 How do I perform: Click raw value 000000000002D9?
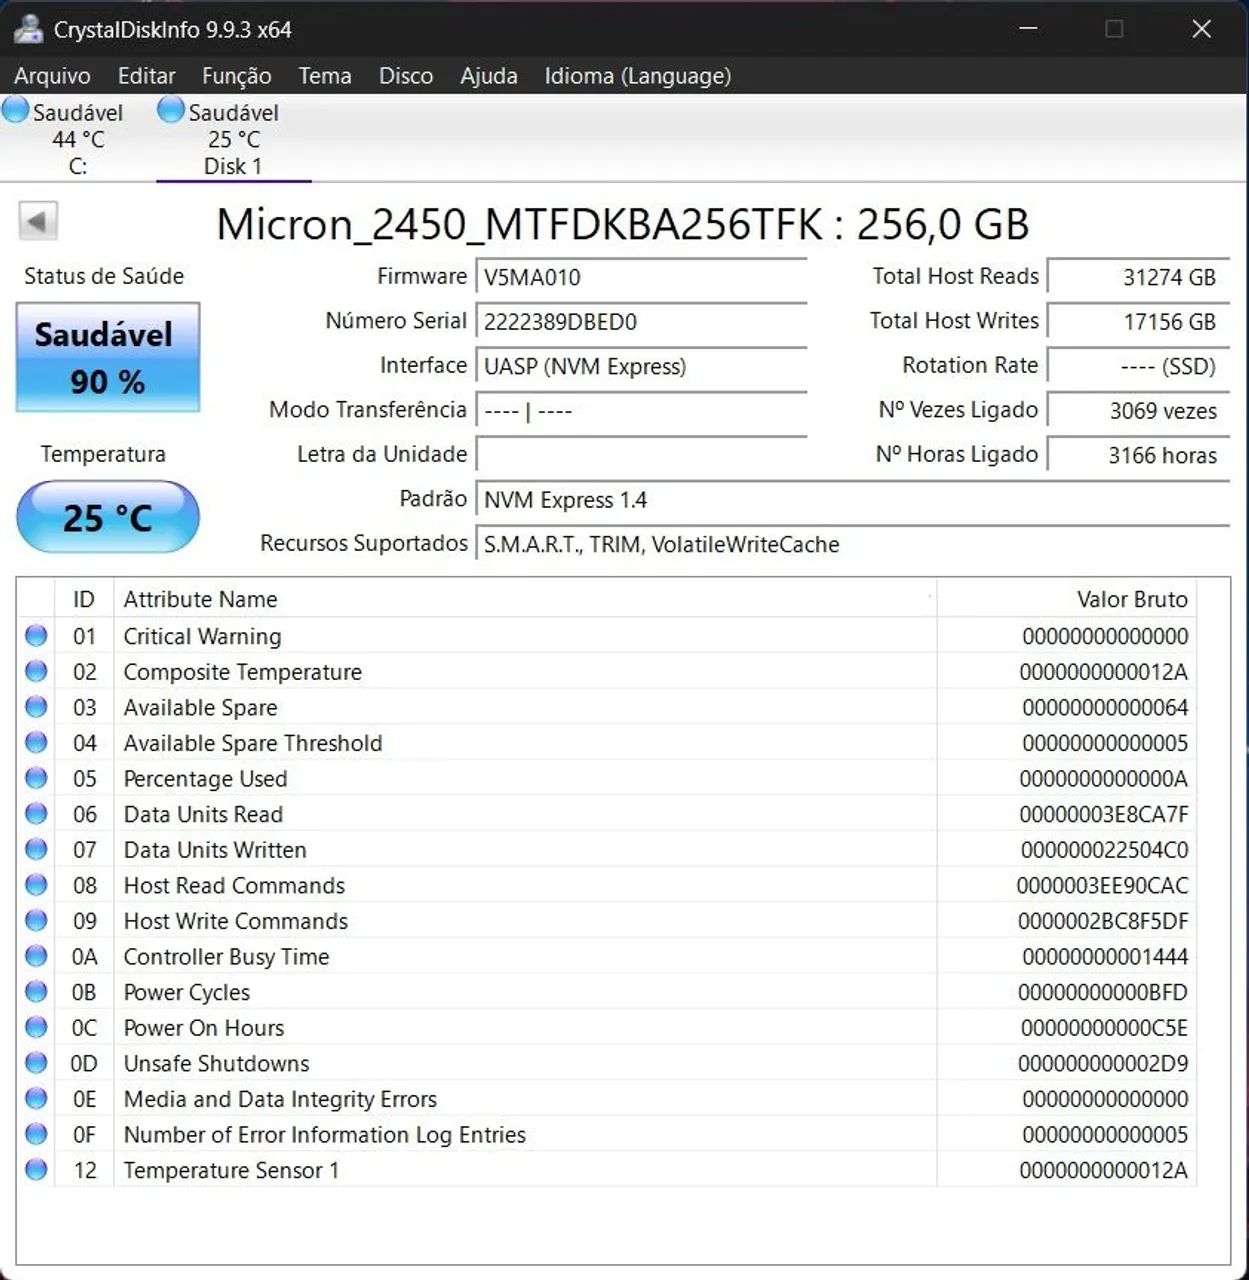pos(1103,1063)
